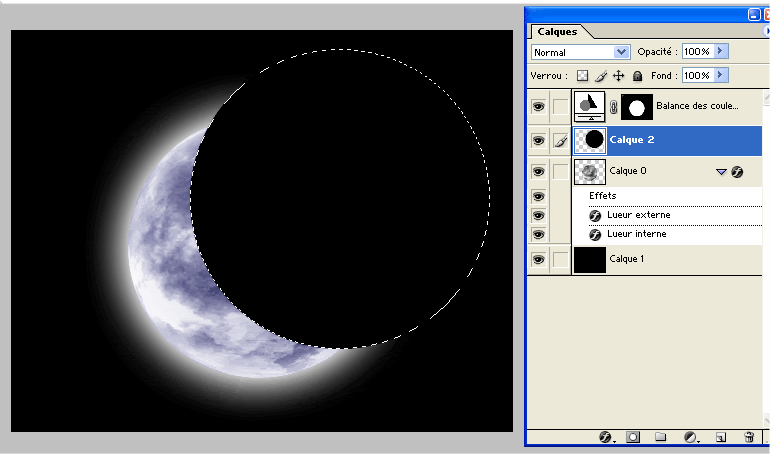This screenshot has height=454, width=770.
Task: Toggle visibility of Calque 1 layer
Action: tap(538, 260)
